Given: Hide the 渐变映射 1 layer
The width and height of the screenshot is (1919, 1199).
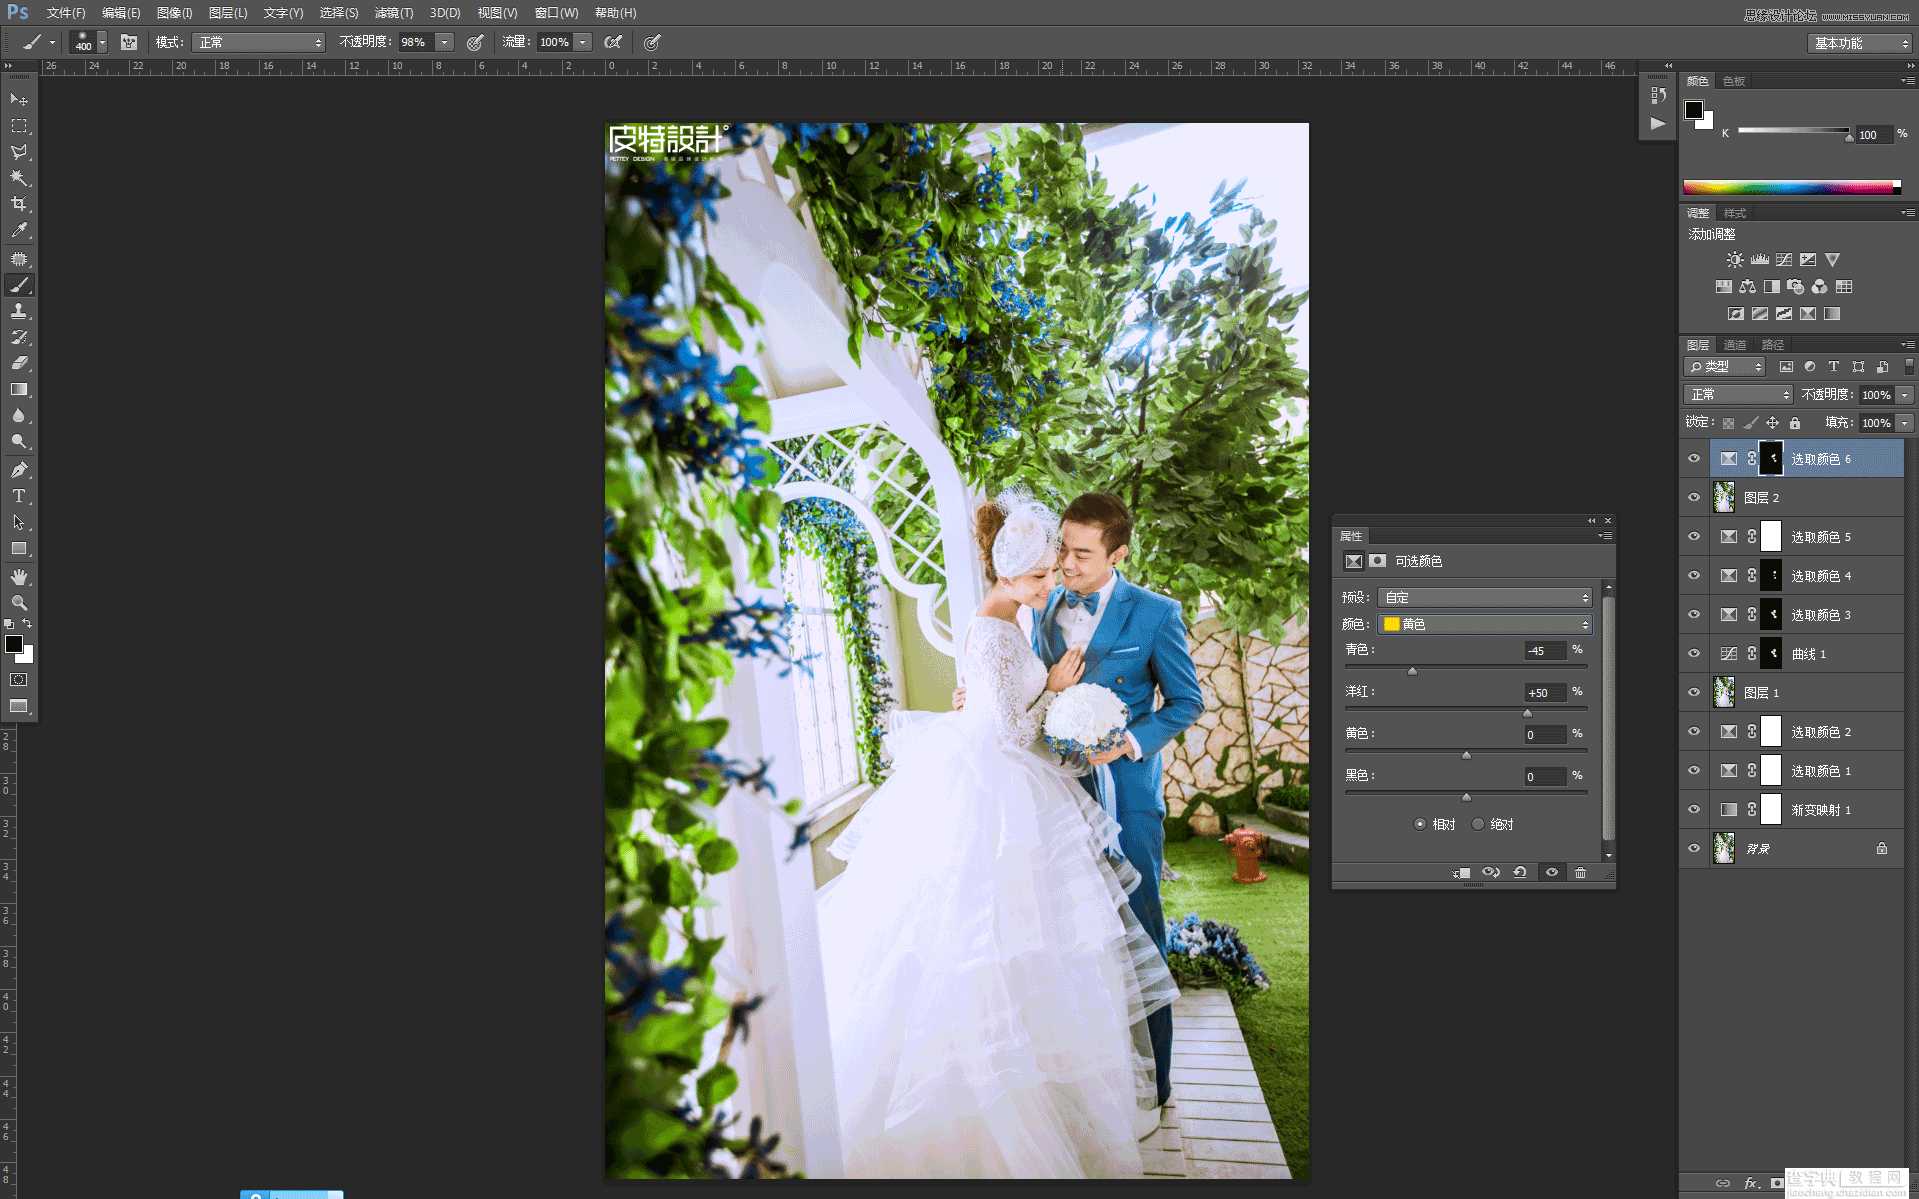Looking at the screenshot, I should [x=1694, y=810].
